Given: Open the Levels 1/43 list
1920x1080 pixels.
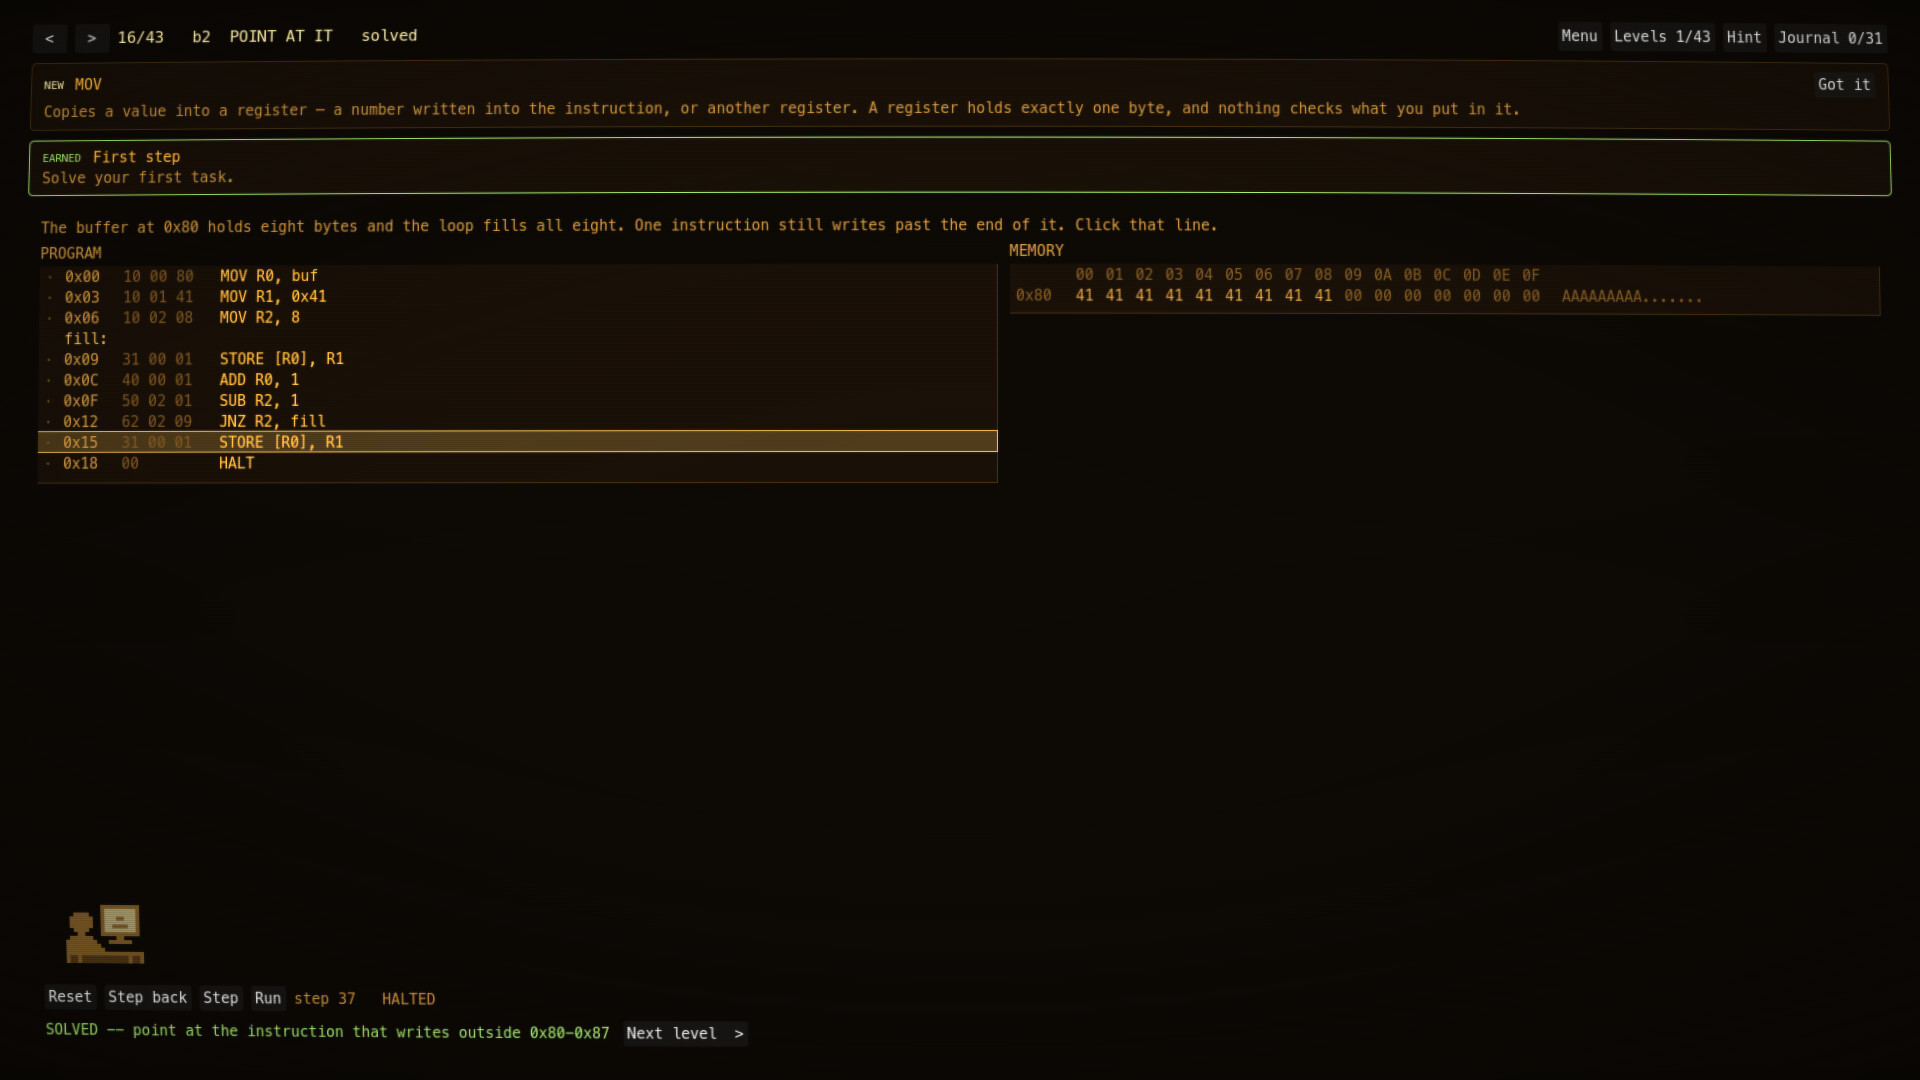Looking at the screenshot, I should tap(1661, 37).
